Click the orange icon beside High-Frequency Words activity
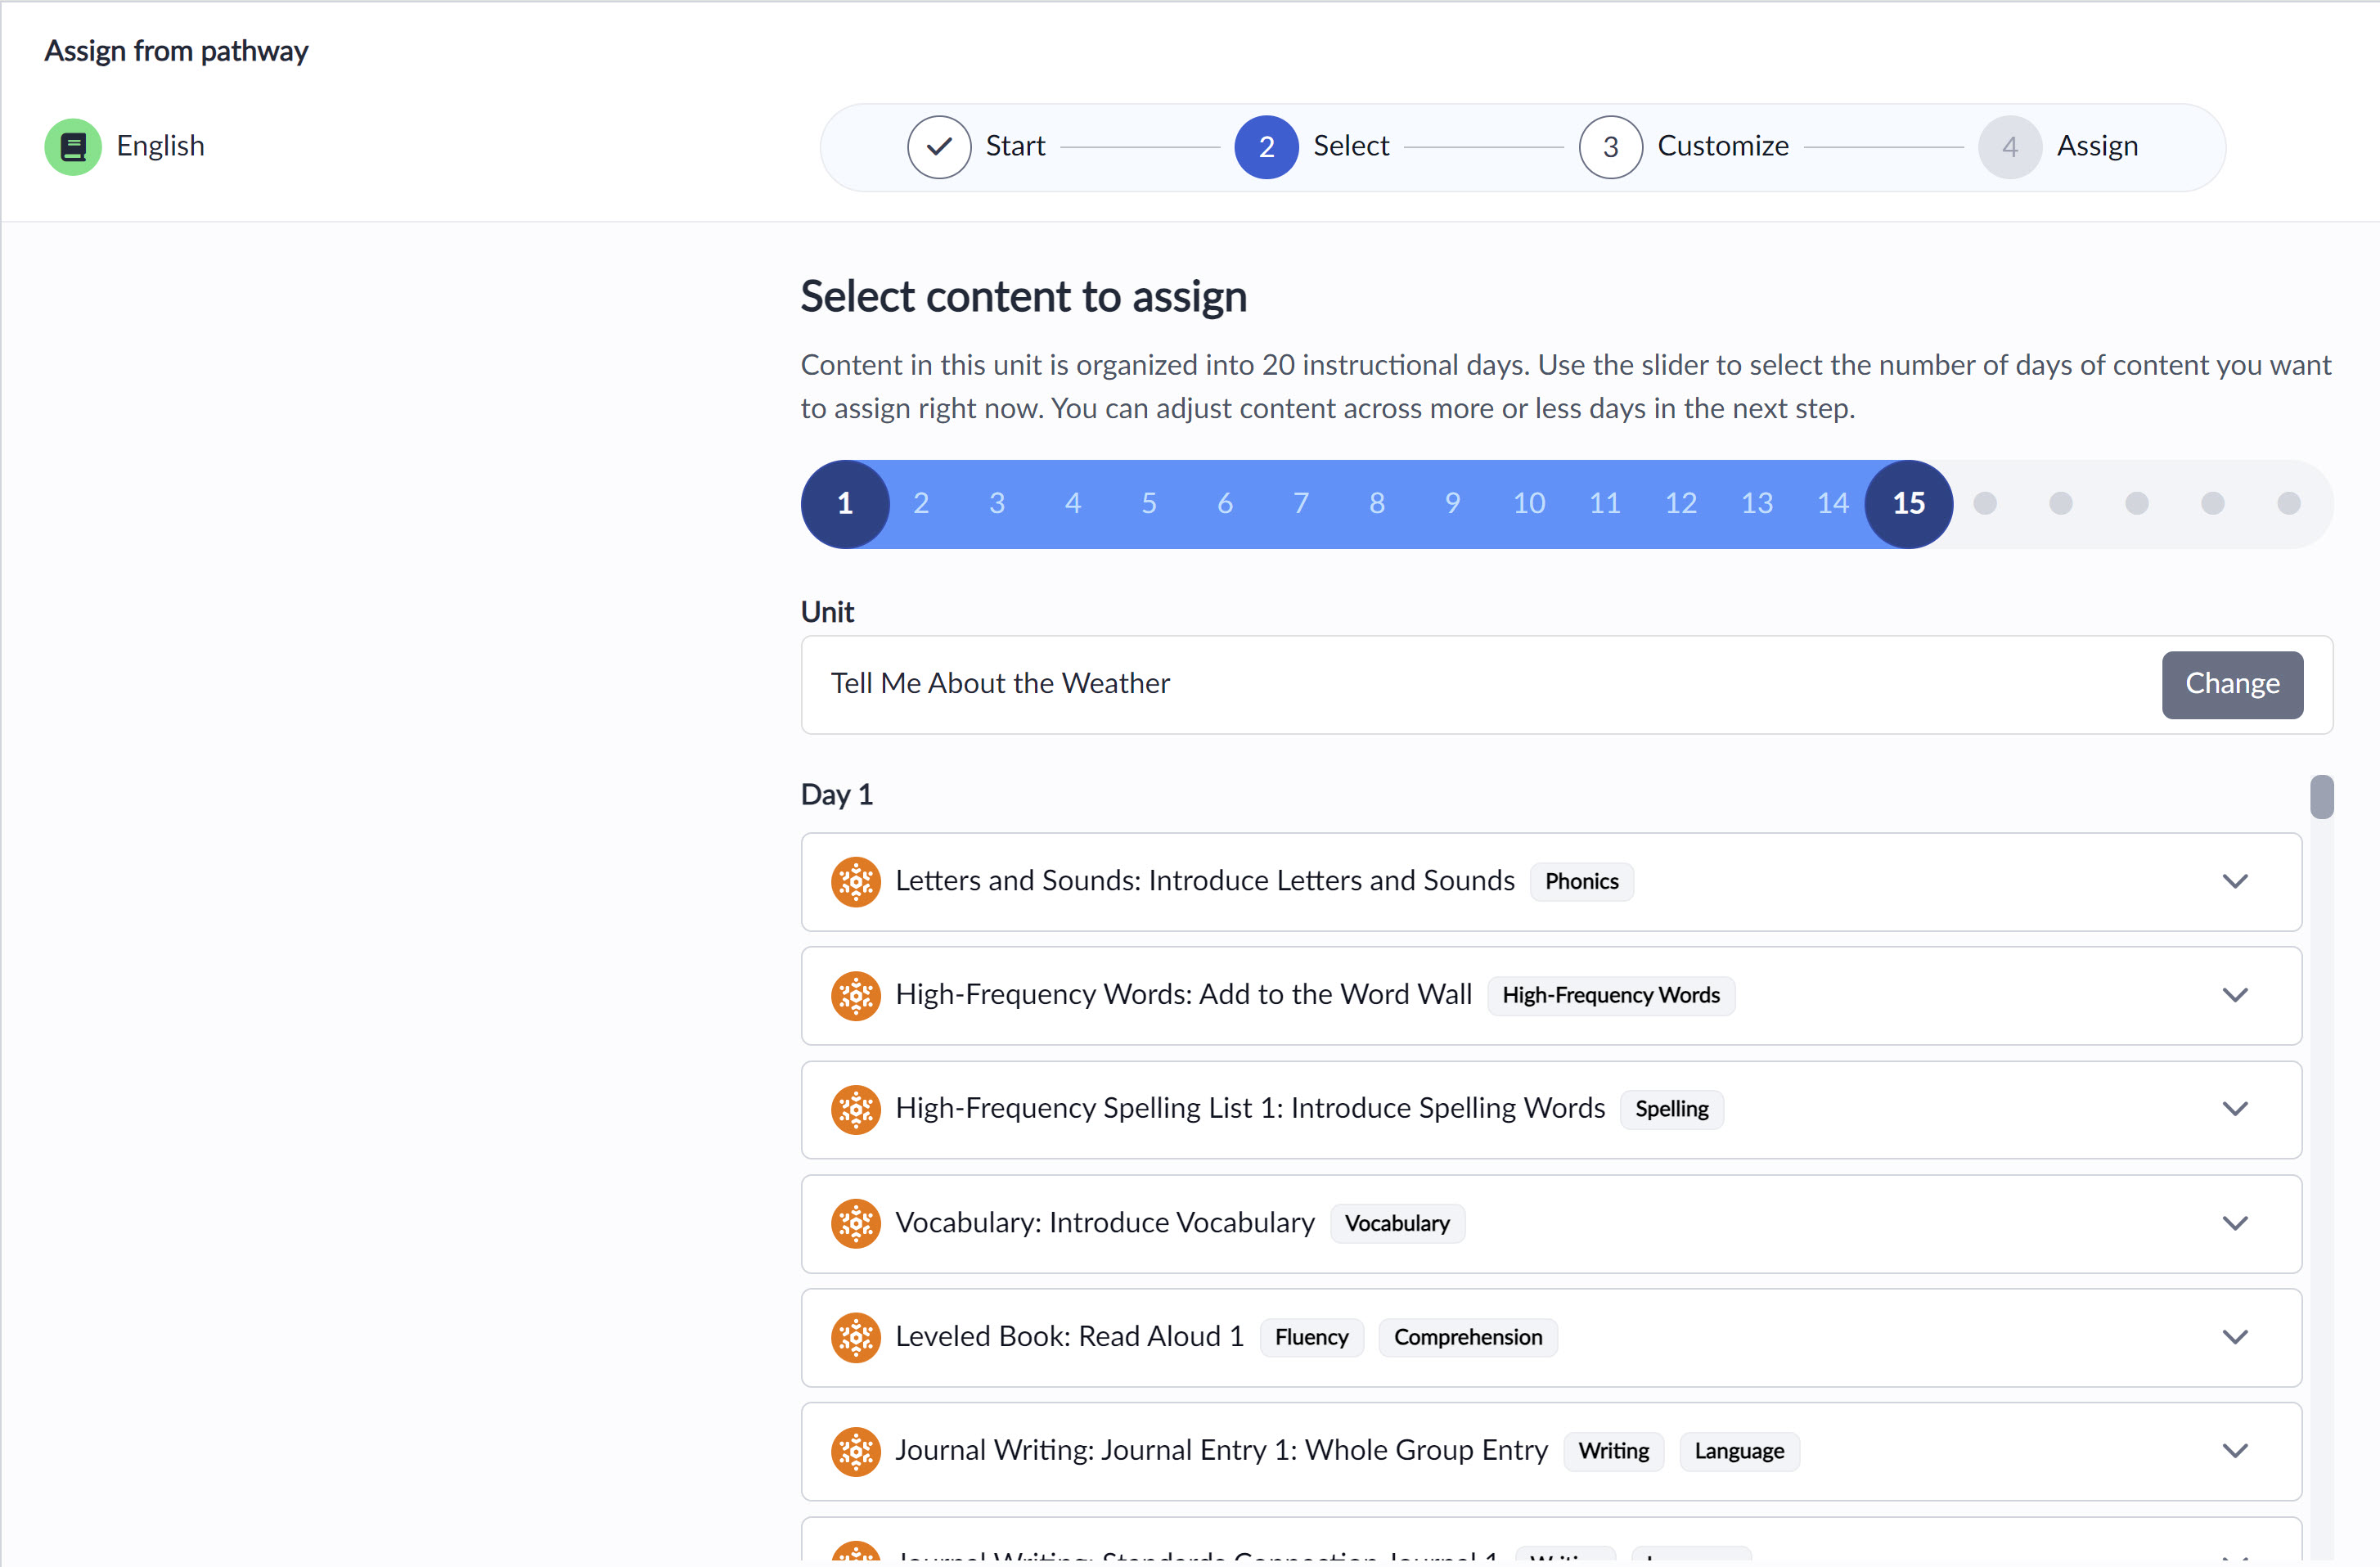This screenshot has width=2380, height=1567. coord(856,996)
